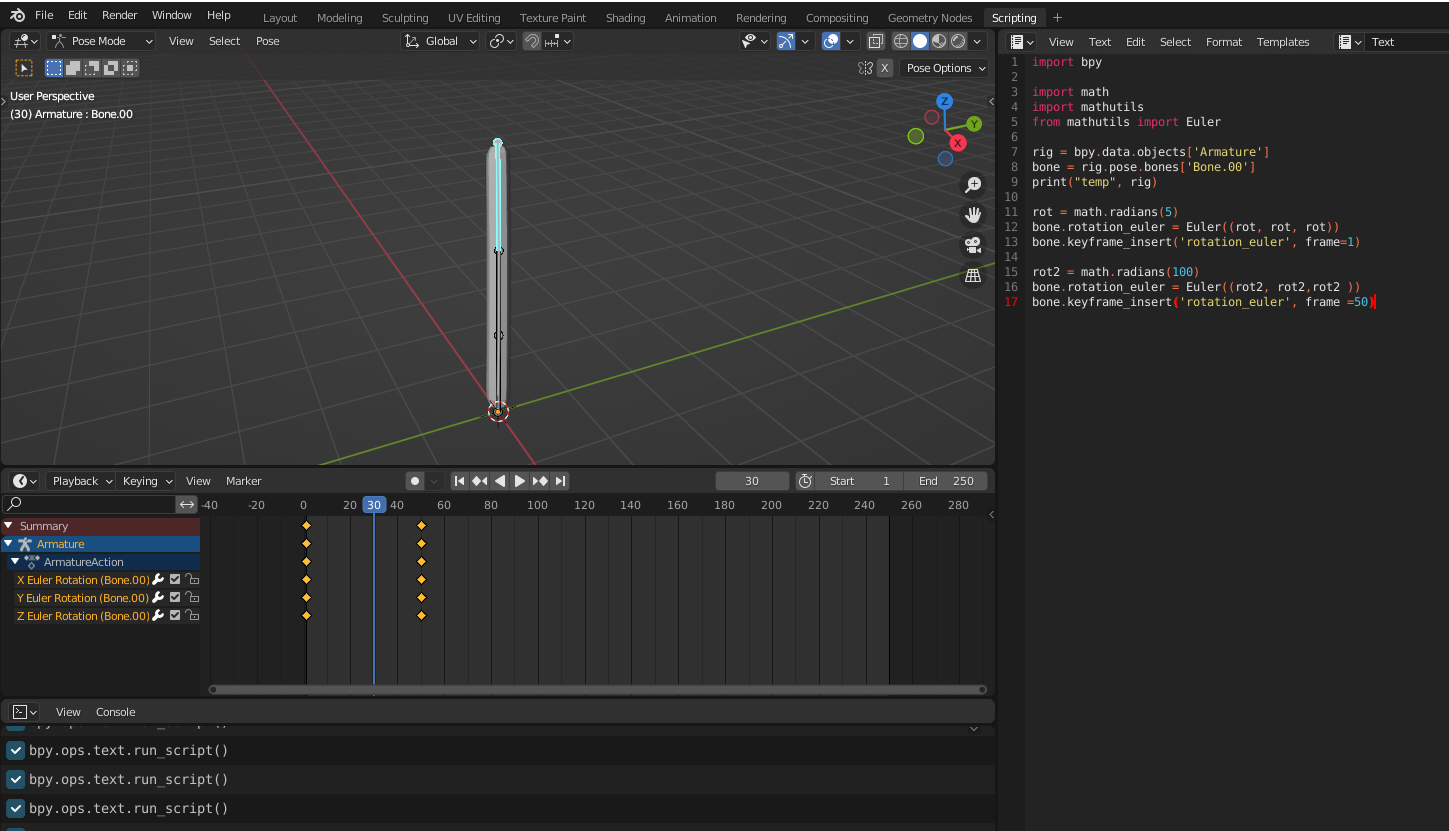Screen dimensions: 1449x831
Task: Click the zoom magnifier viewport icon
Action: tap(972, 185)
